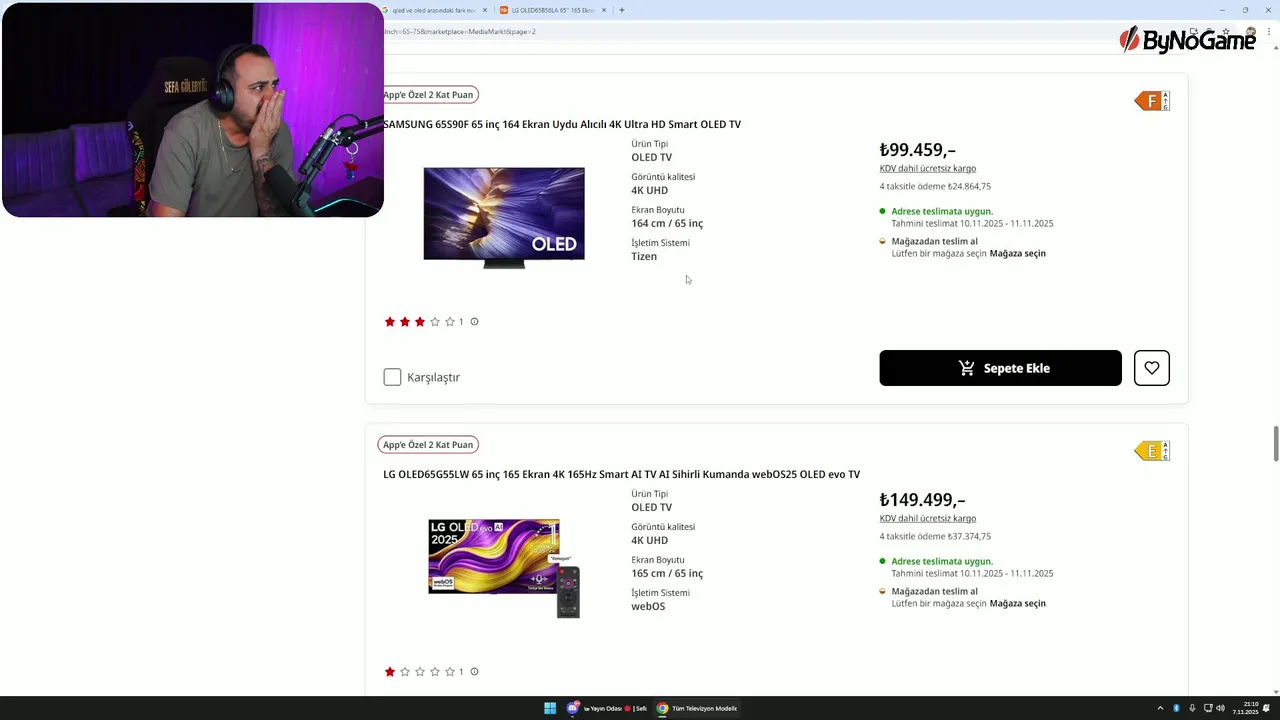1280x720 pixels.
Task: Choose Mağaza seçin for LG TV
Action: tap(1017, 603)
